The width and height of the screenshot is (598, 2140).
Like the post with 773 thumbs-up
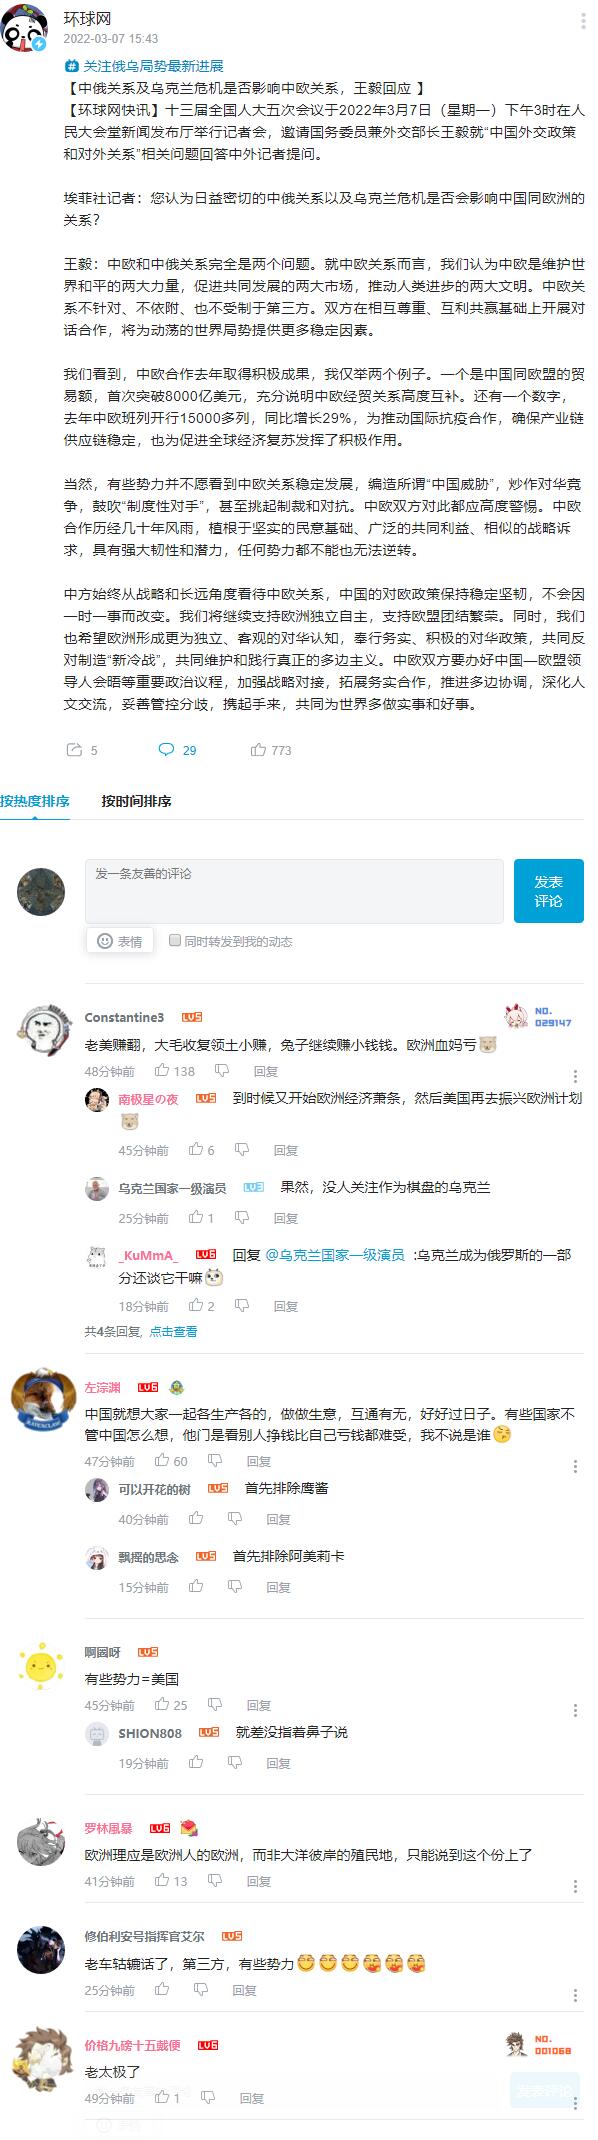click(258, 749)
